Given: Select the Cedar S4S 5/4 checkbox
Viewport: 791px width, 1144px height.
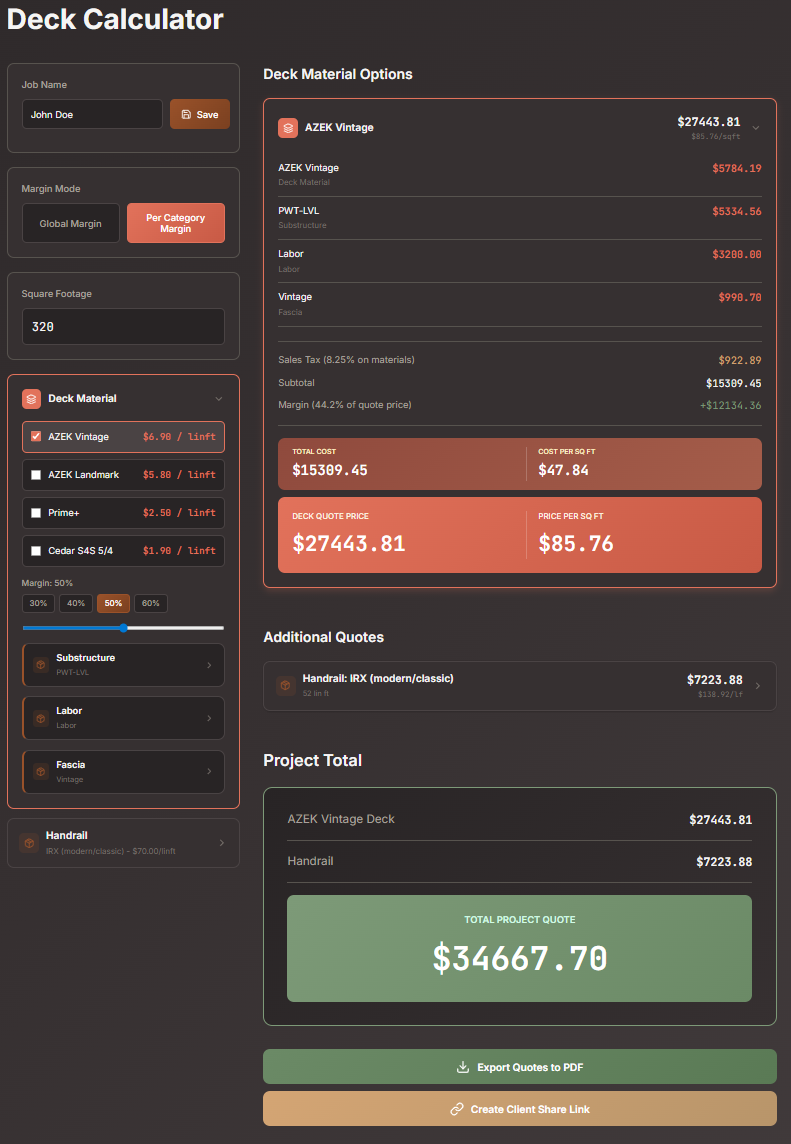Looking at the screenshot, I should [36, 551].
